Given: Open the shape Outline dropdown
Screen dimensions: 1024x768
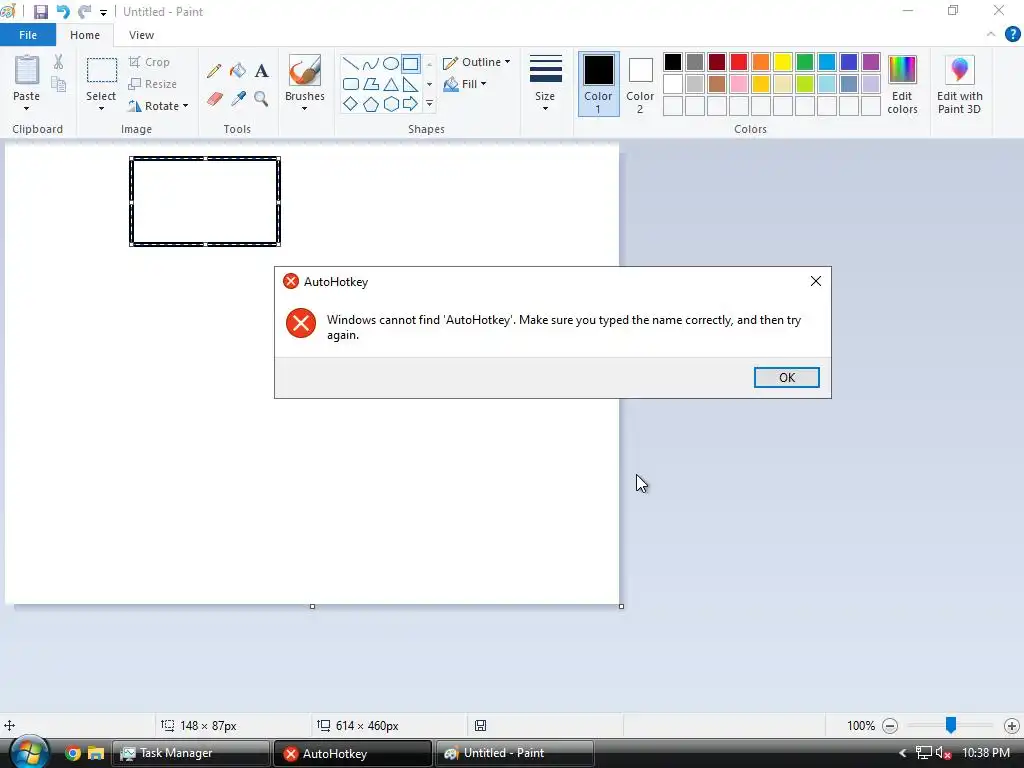Looking at the screenshot, I should 477,62.
